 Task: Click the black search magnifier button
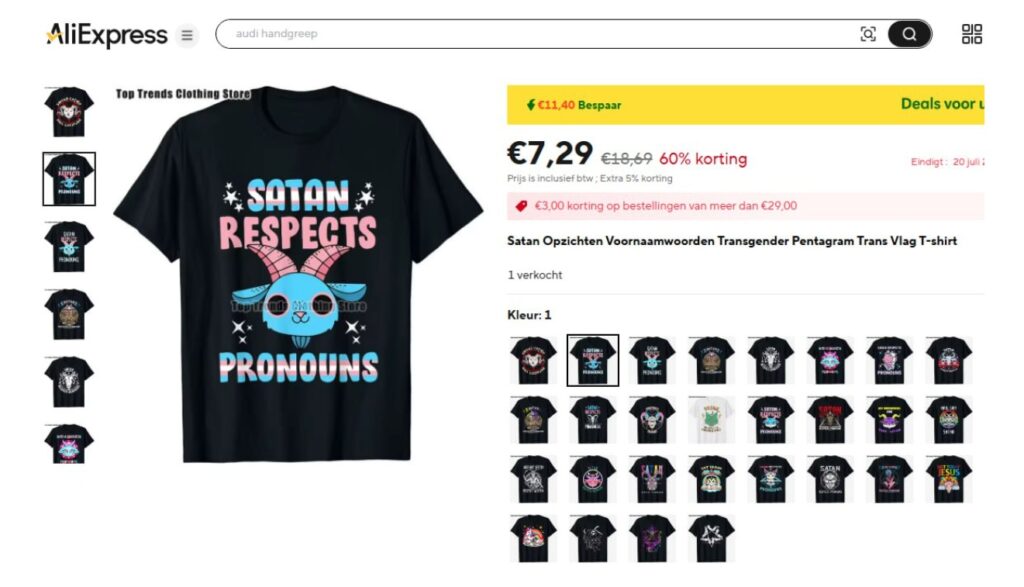(909, 34)
